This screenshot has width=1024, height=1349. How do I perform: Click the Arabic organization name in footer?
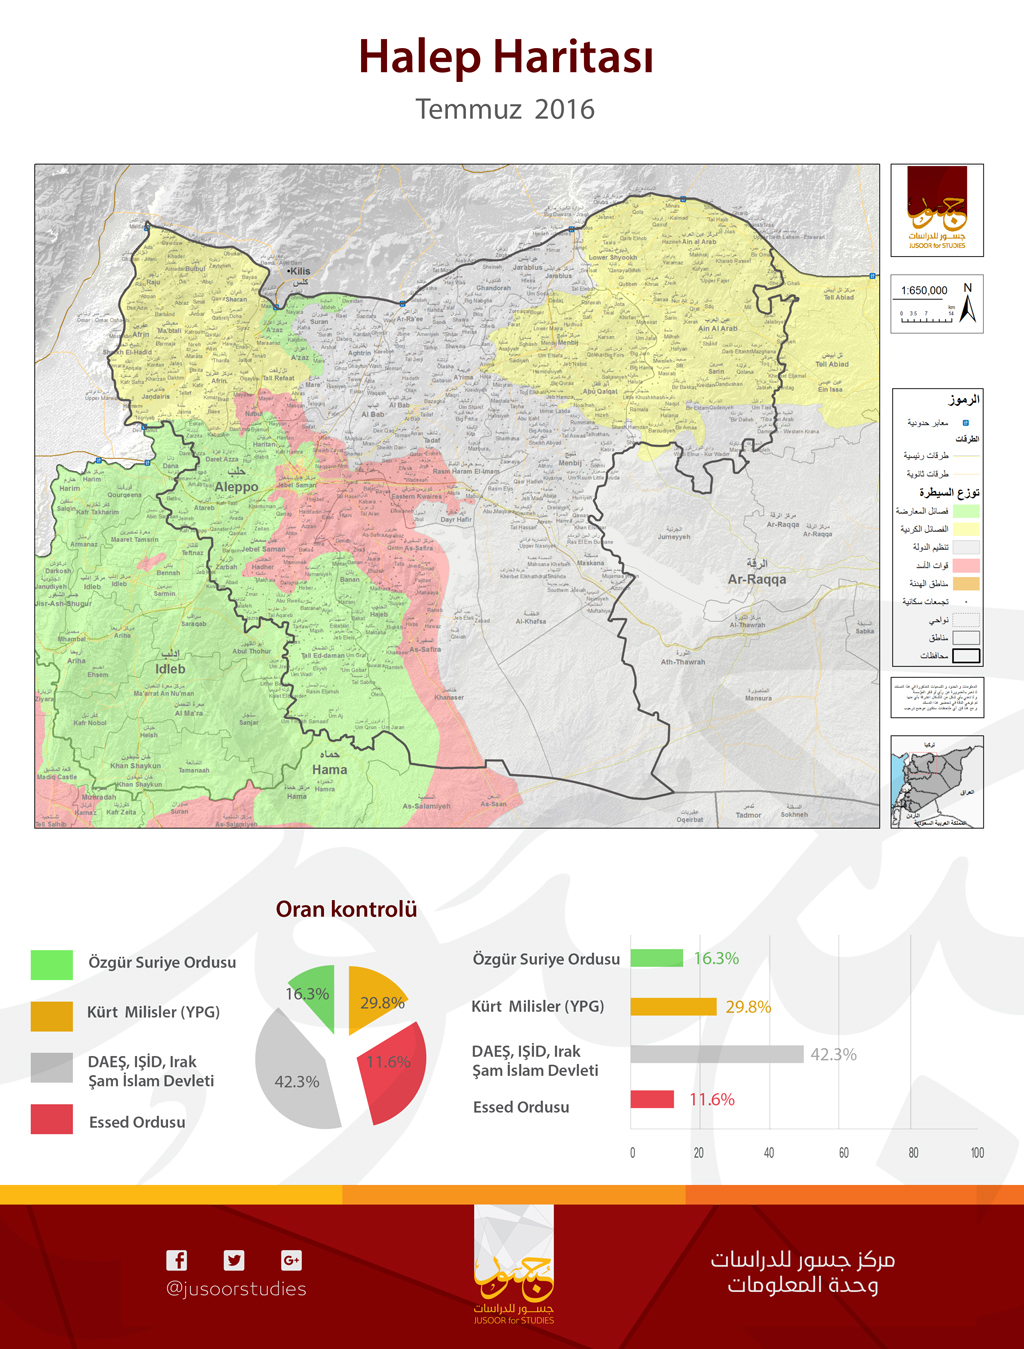(802, 1271)
